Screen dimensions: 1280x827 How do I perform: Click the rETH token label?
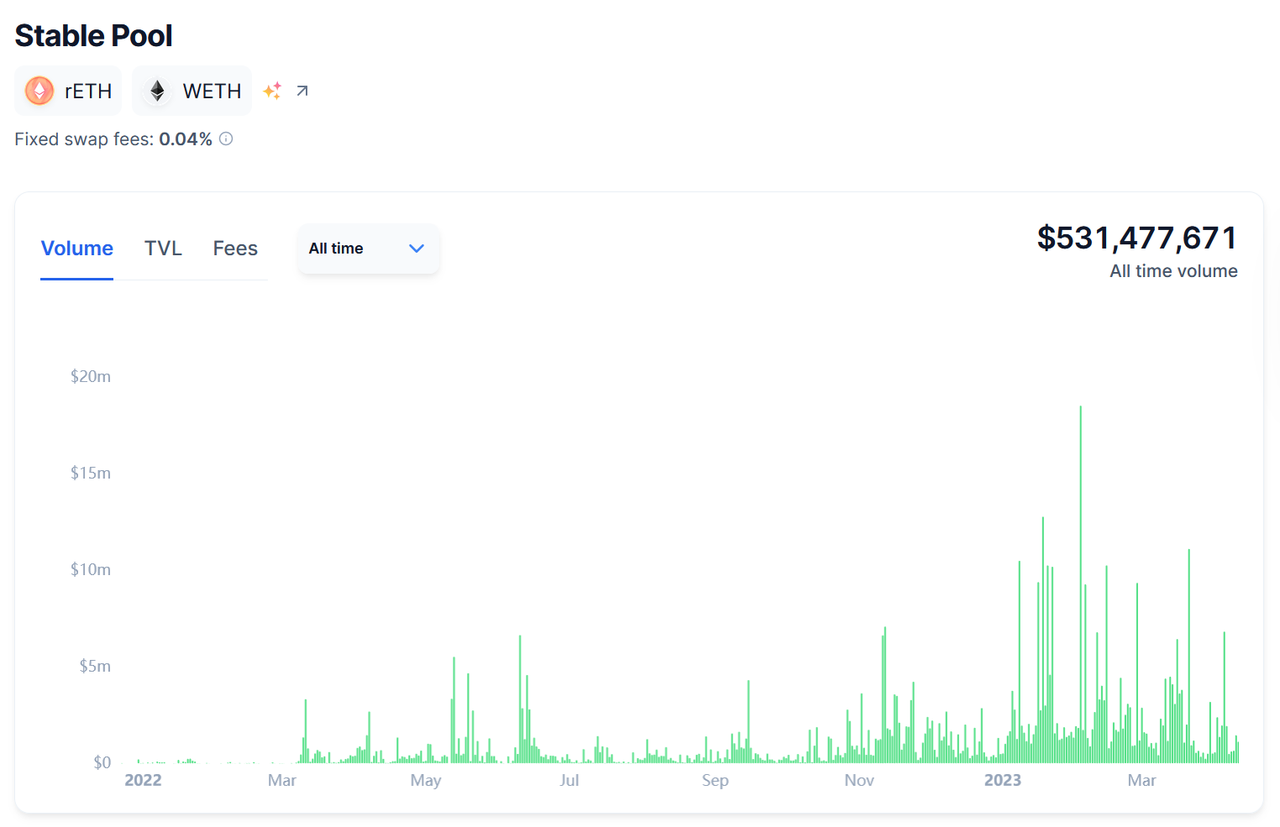(88, 91)
